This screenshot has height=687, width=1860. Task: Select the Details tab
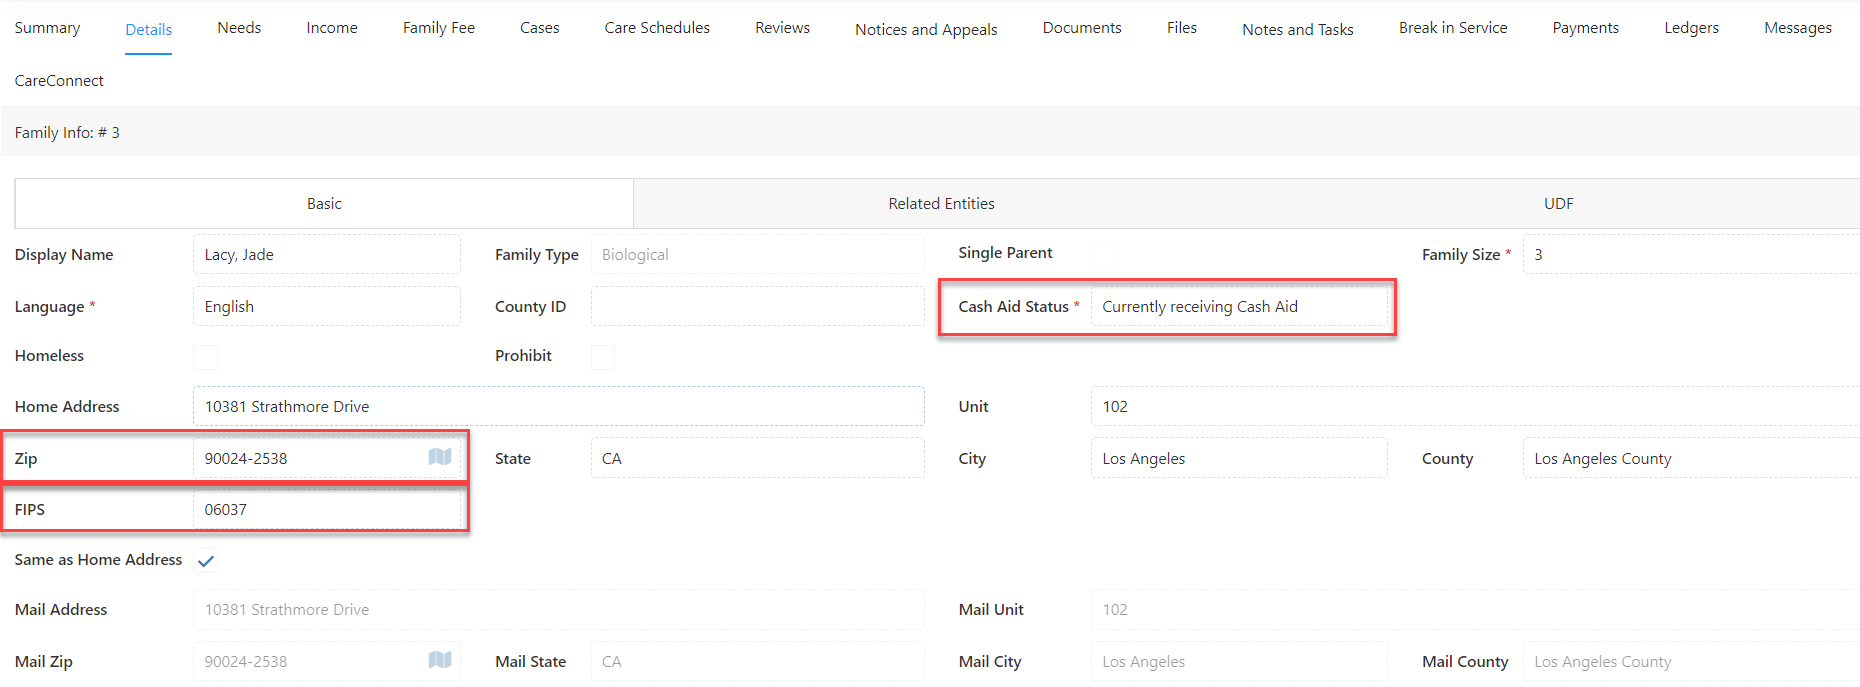pos(149,30)
